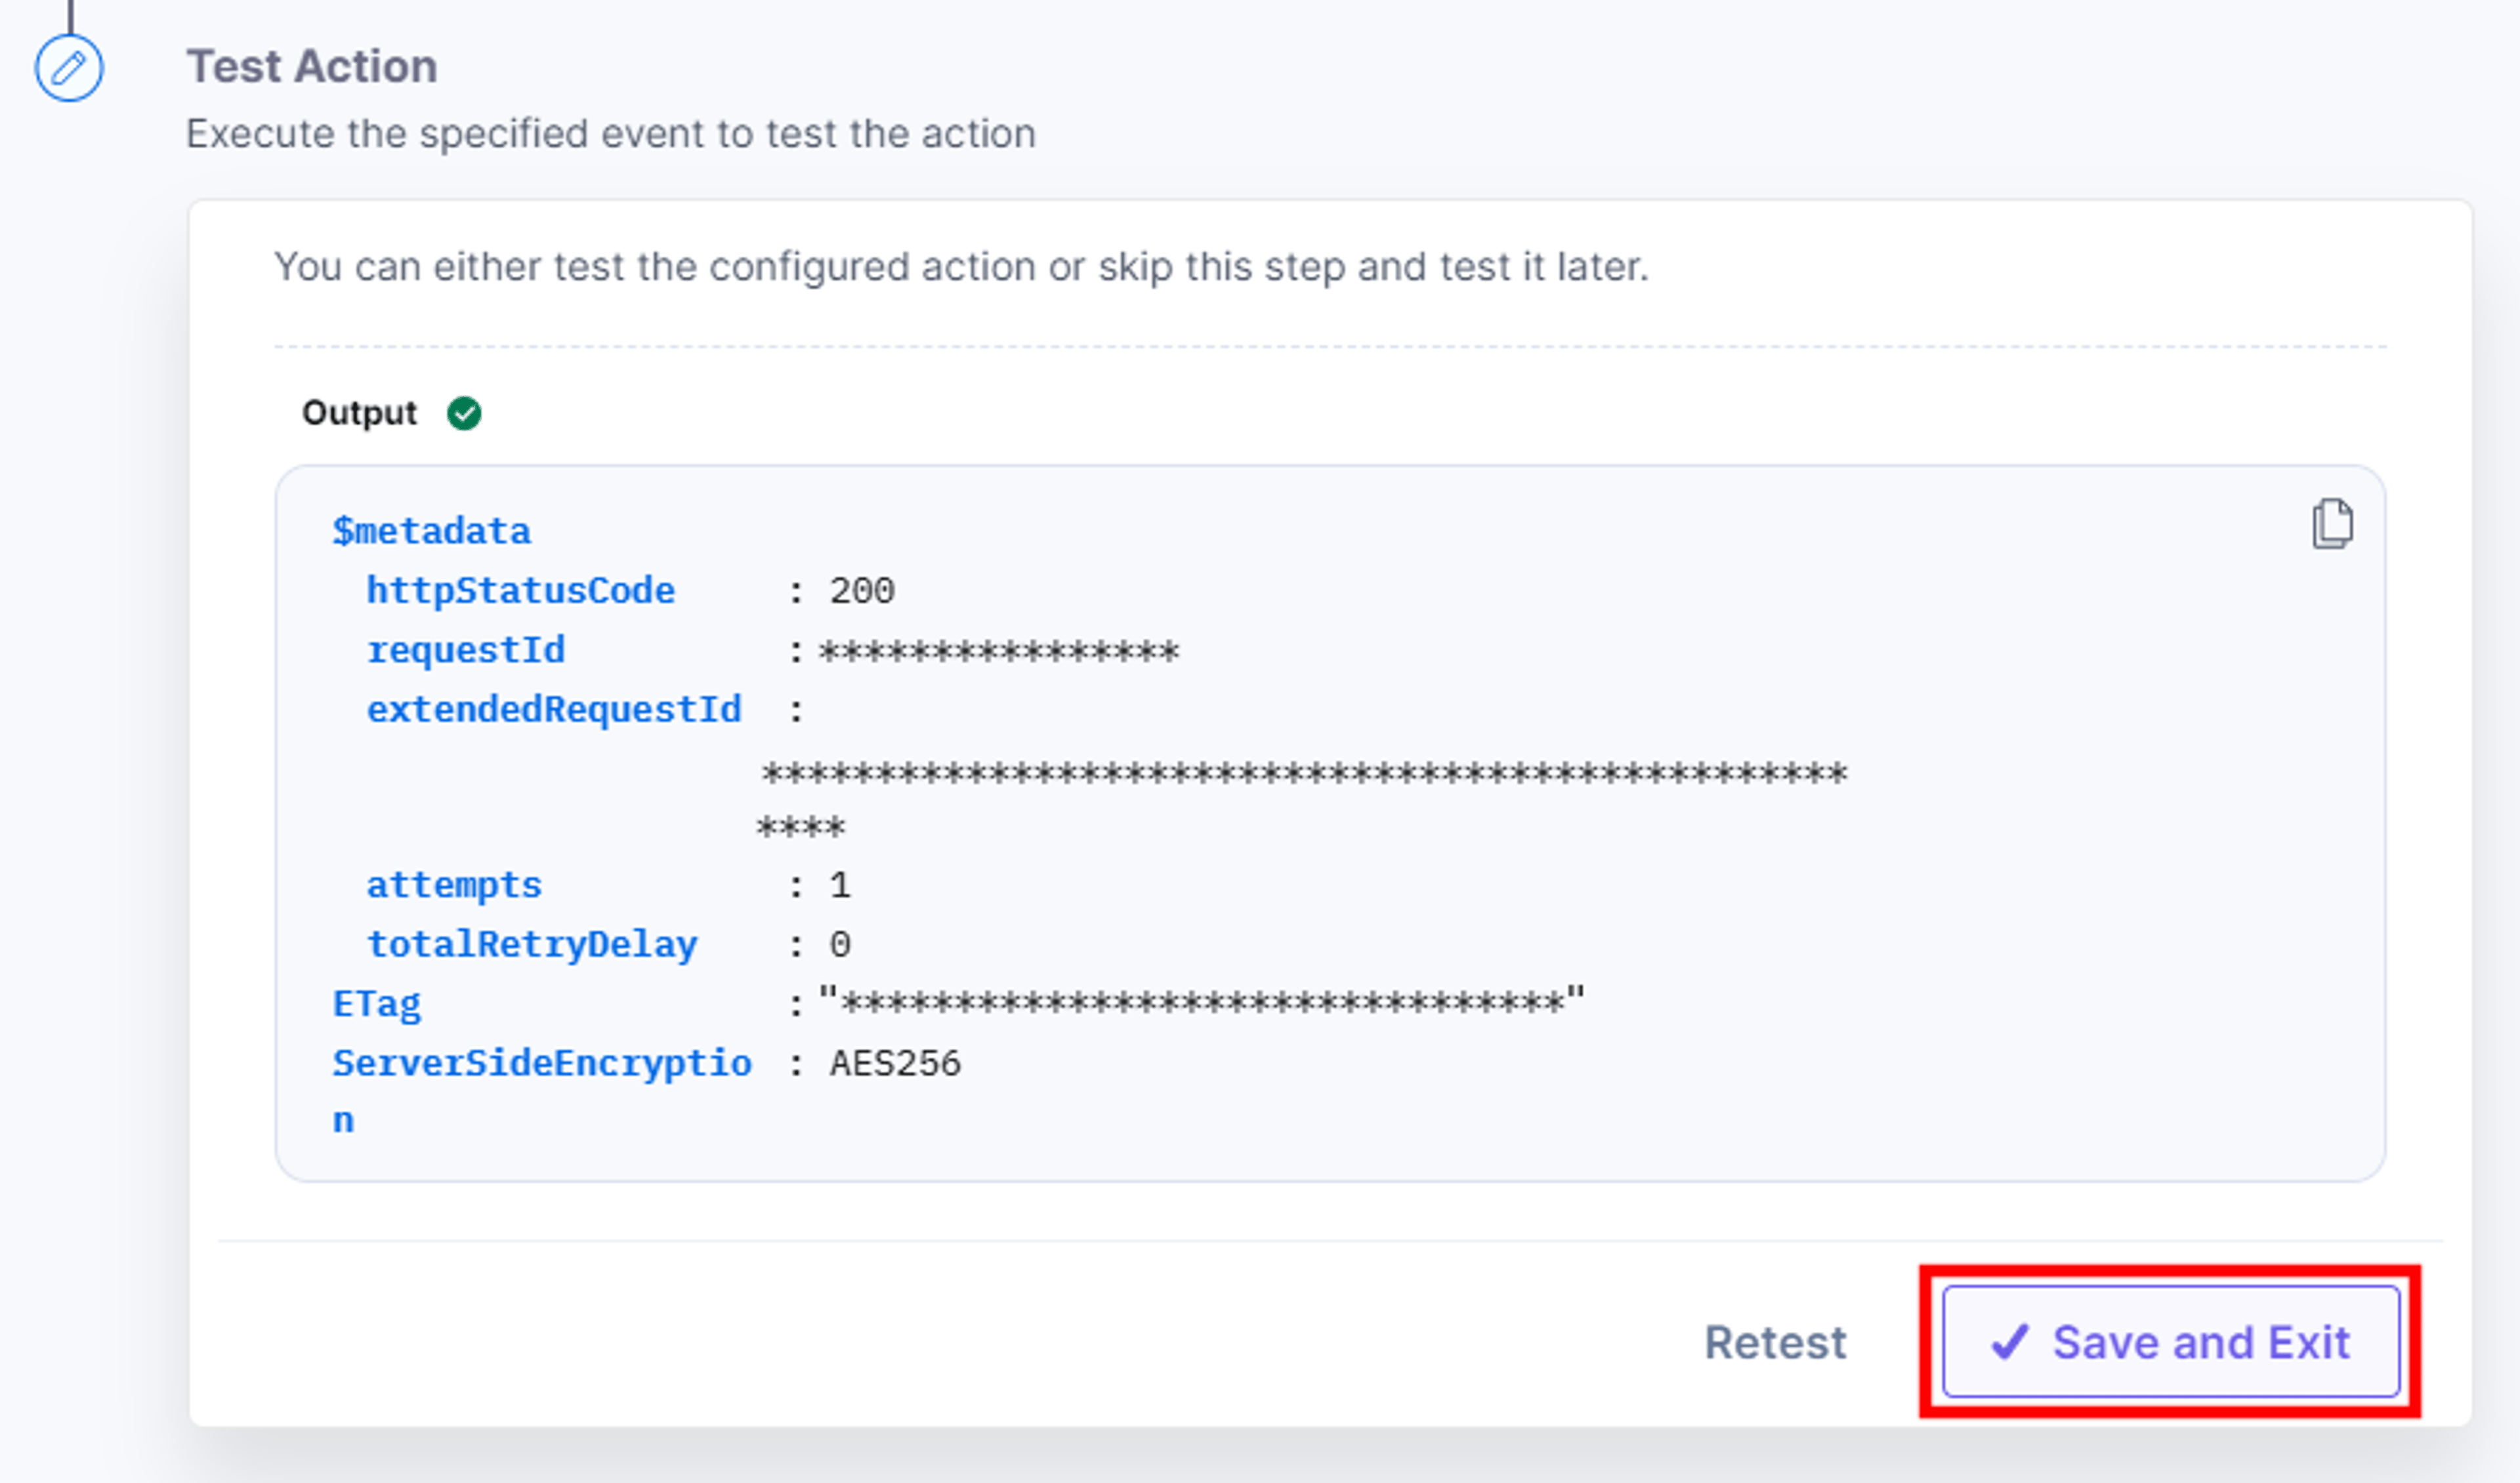Click the 'You can either test' instruction text

coord(961,267)
